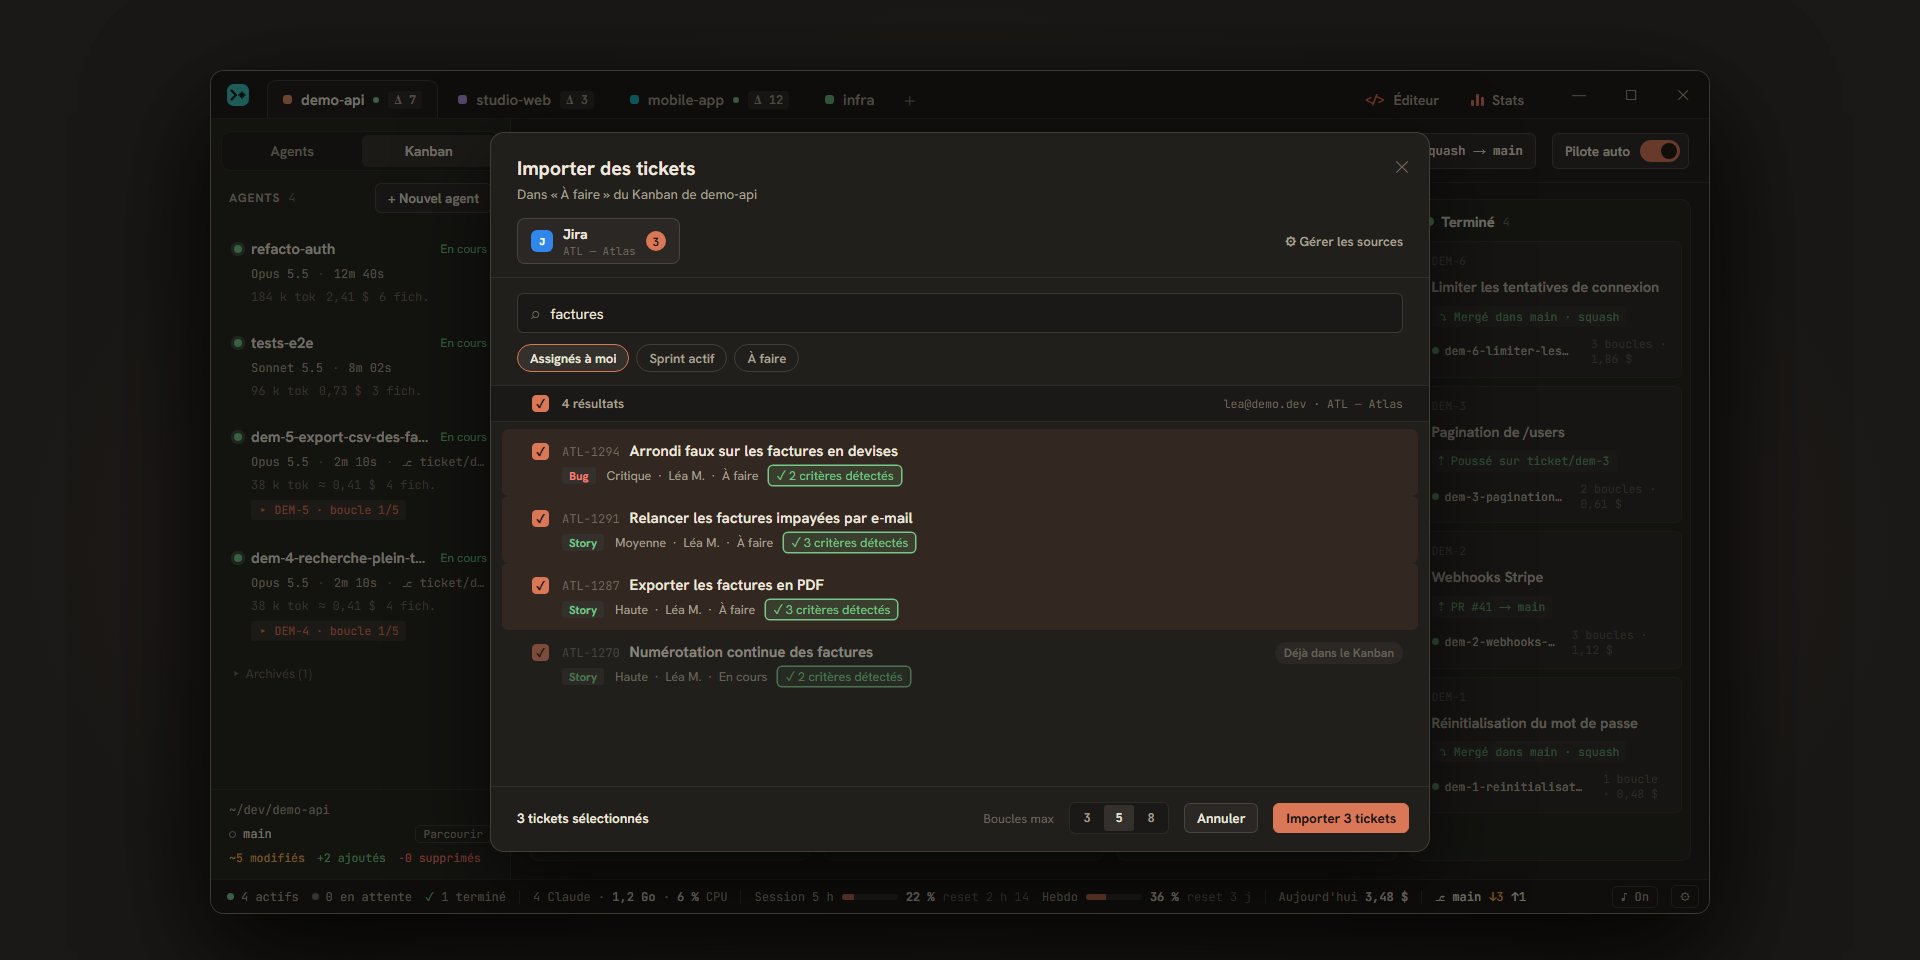Click the Hebdo usage progress bar
Image resolution: width=1920 pixels, height=960 pixels.
(x=1113, y=897)
